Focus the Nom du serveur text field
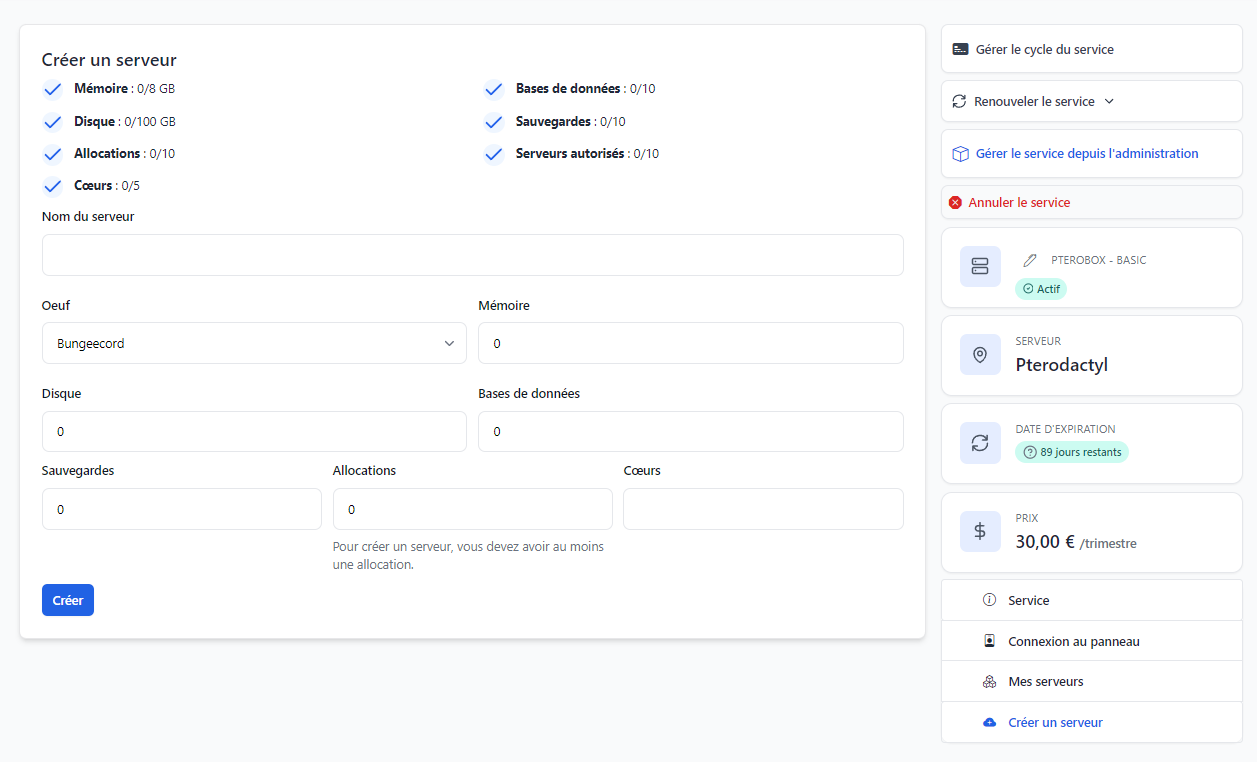 click(x=472, y=255)
